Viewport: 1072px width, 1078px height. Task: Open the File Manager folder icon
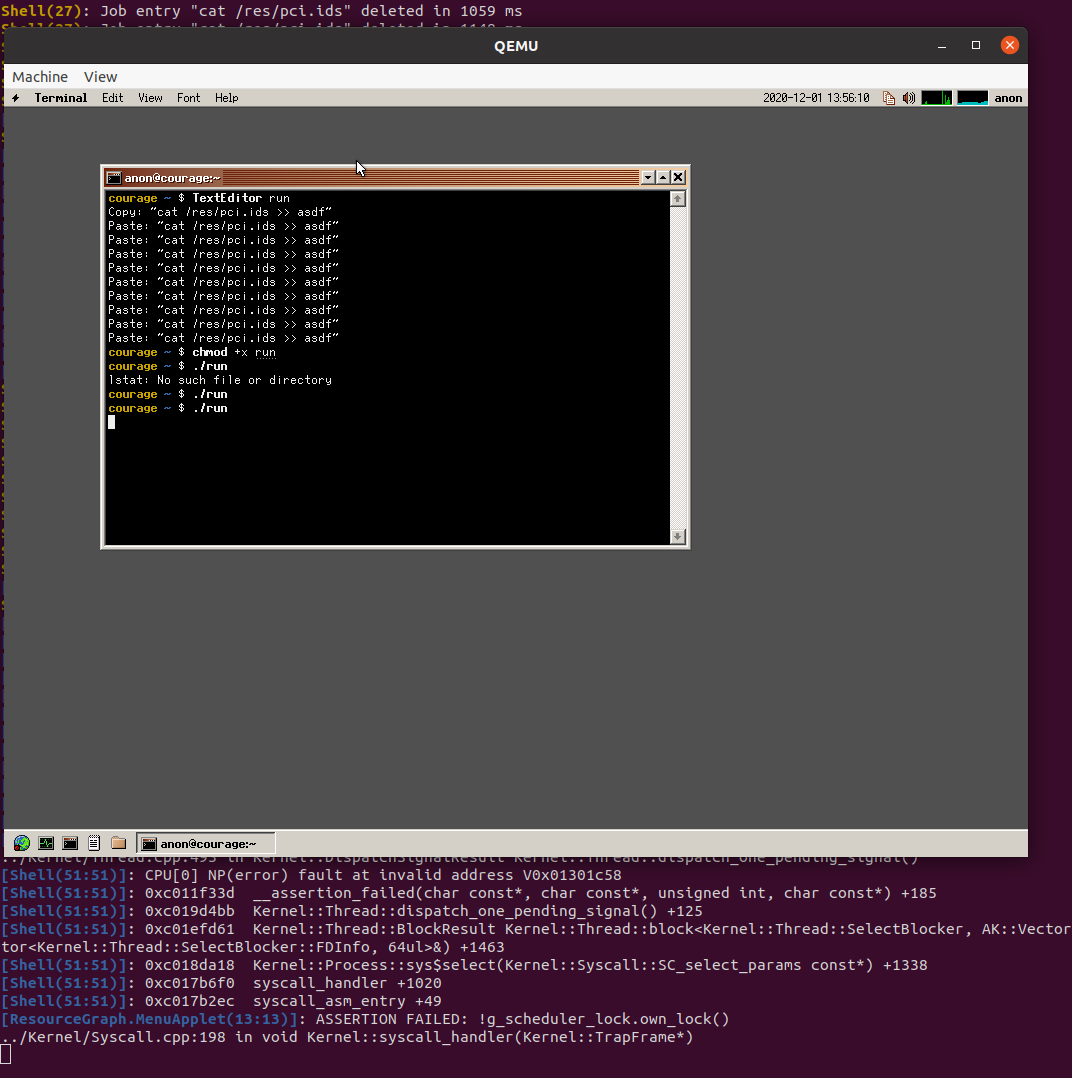pos(118,843)
